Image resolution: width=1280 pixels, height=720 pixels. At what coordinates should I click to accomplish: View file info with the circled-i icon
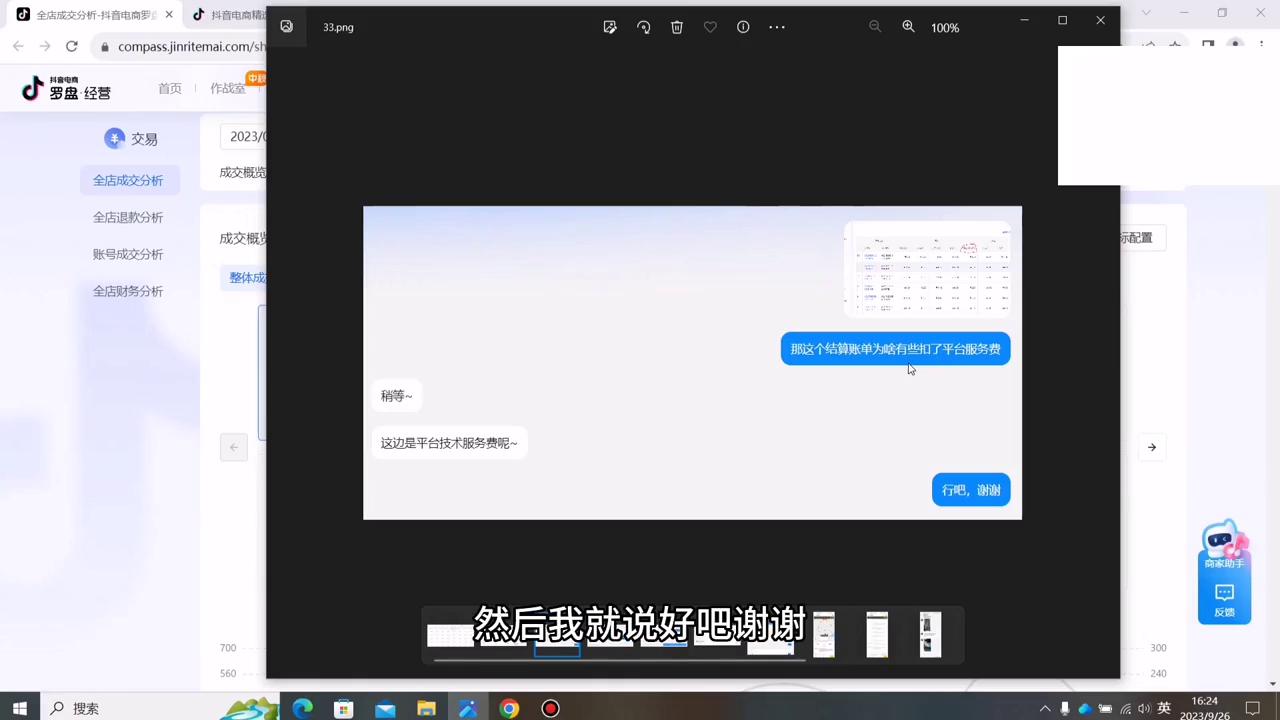click(x=743, y=27)
